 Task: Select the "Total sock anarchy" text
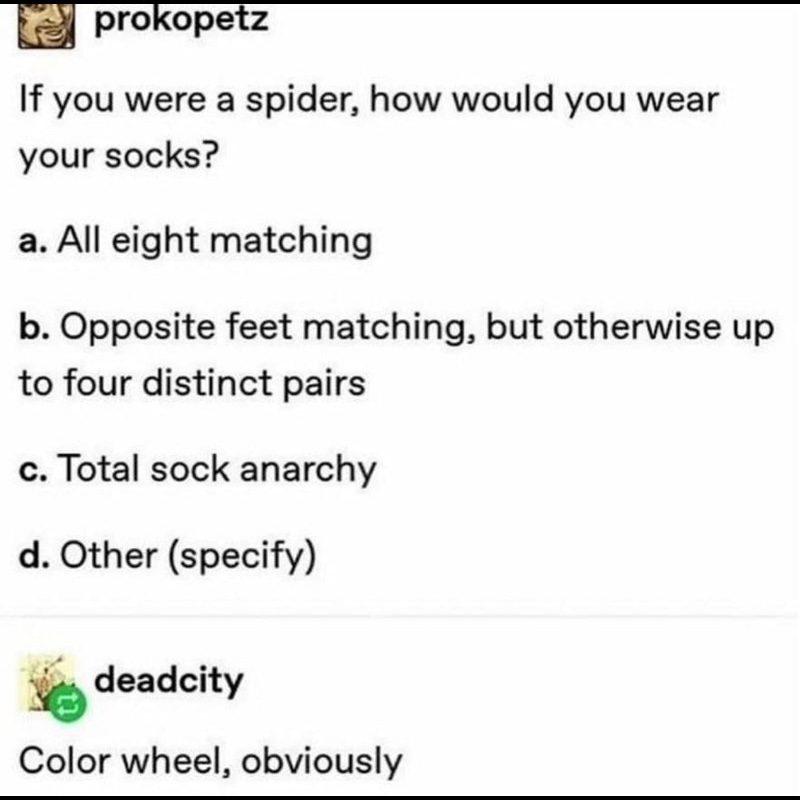(x=217, y=469)
